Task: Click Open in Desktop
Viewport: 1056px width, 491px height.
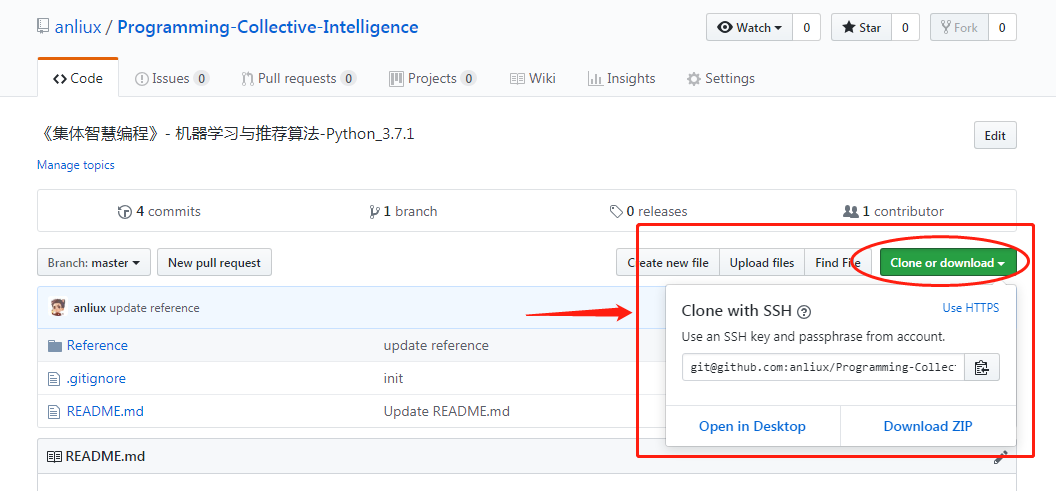Action: click(x=752, y=426)
